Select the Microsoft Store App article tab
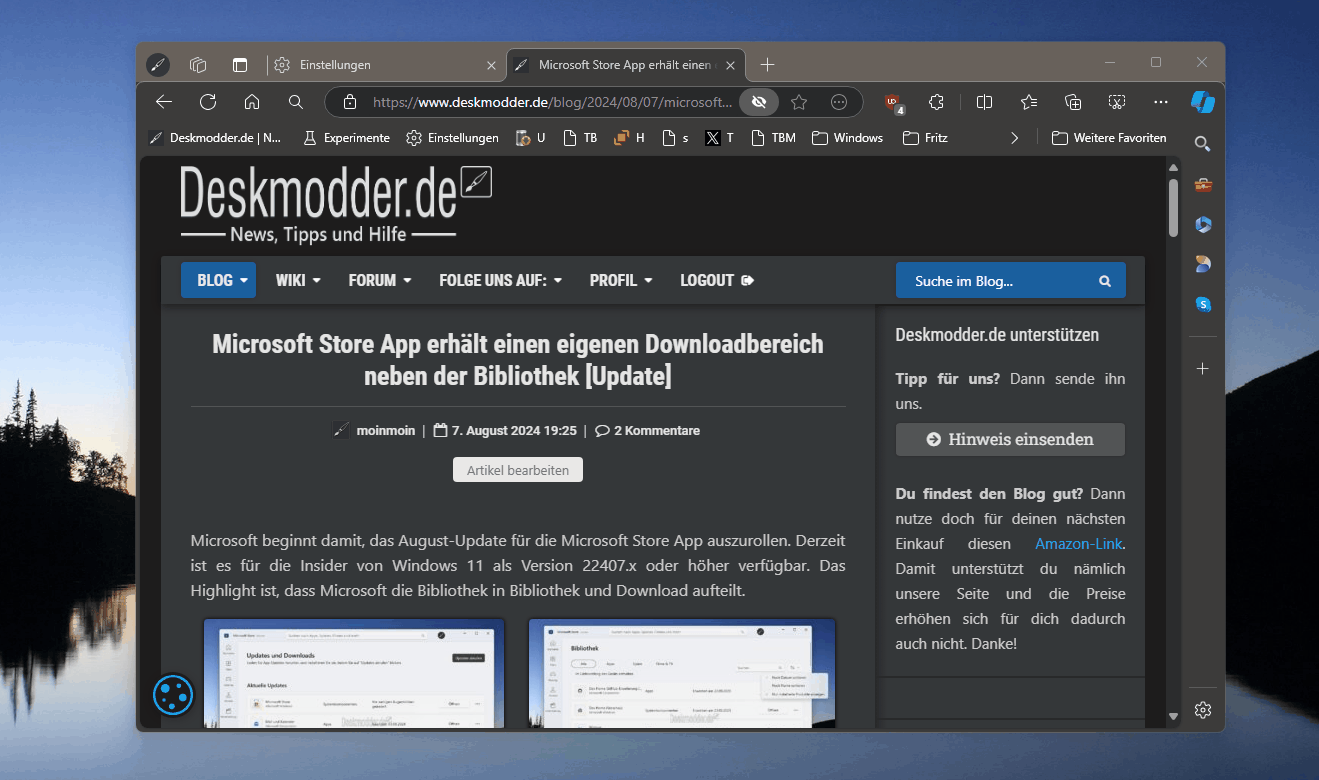The height and width of the screenshot is (780, 1319). [x=626, y=65]
